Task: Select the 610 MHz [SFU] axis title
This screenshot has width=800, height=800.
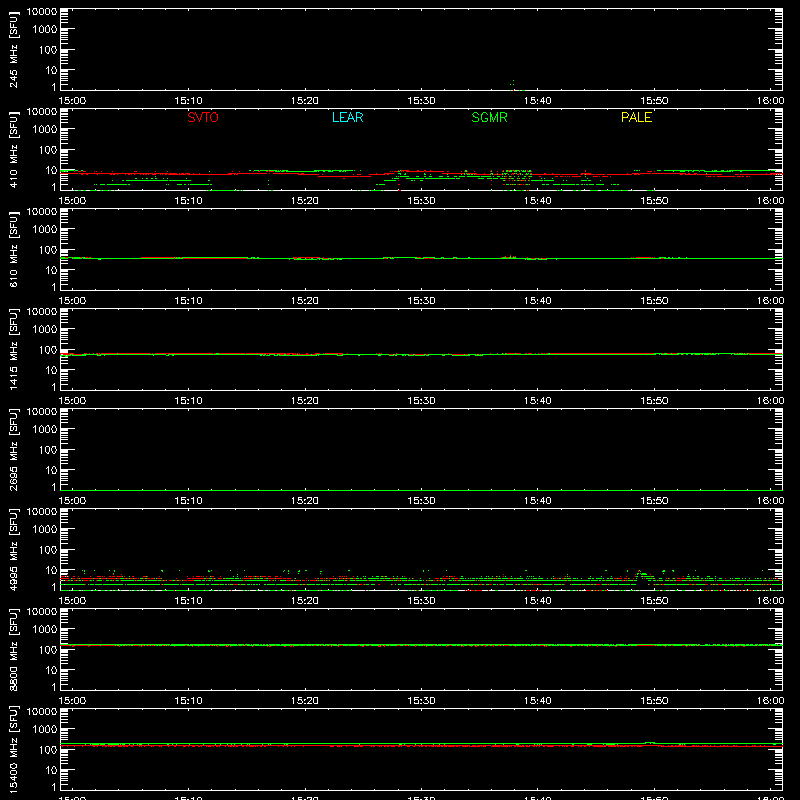Action: (x=13, y=250)
